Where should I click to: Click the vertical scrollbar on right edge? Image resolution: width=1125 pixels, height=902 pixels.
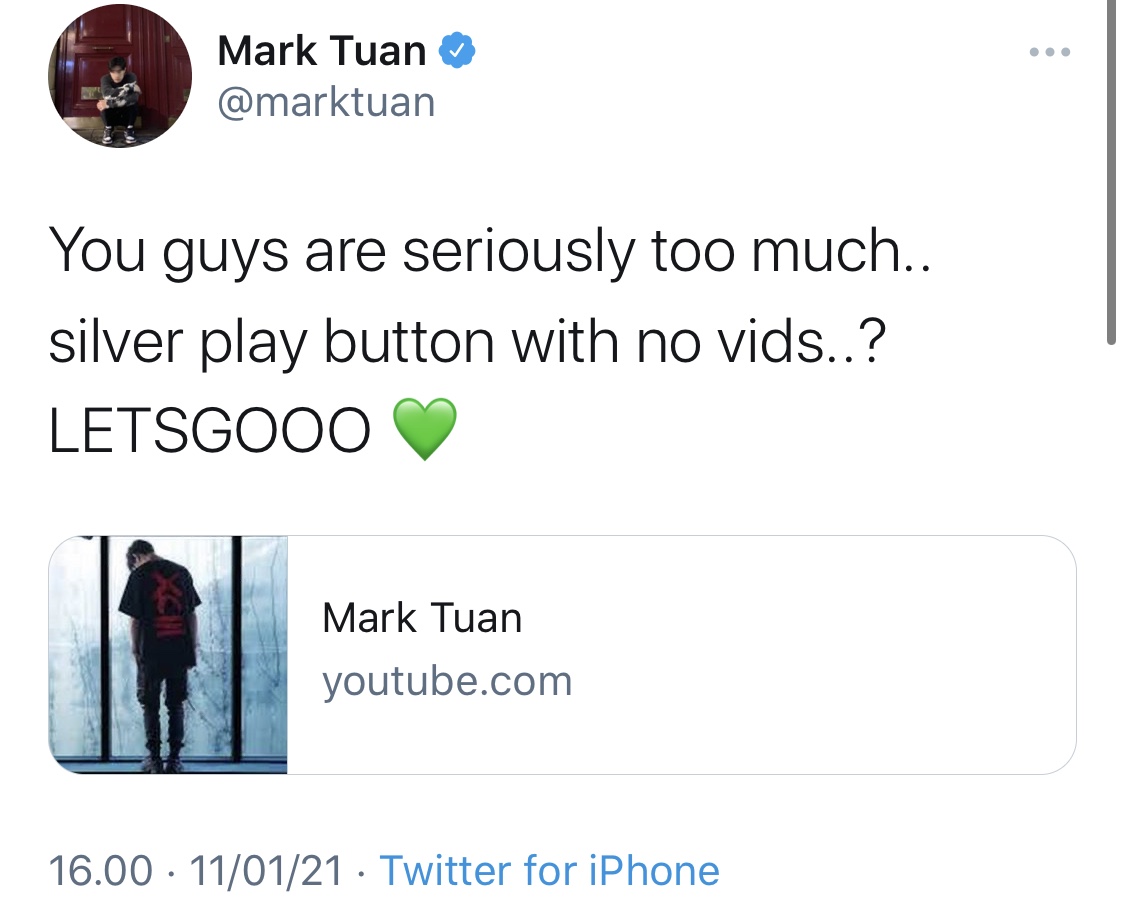(1111, 172)
